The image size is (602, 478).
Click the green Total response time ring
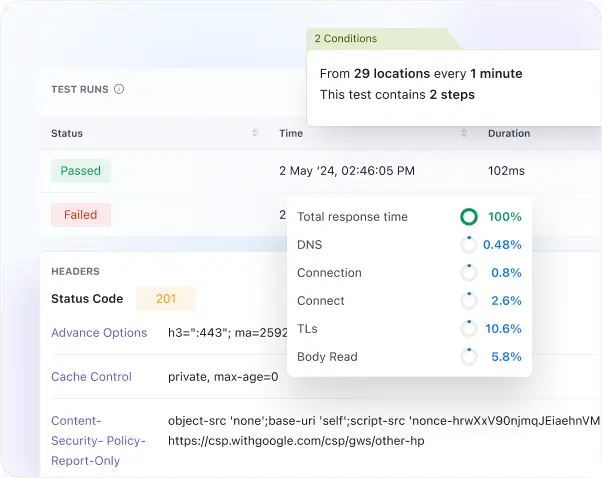pyautogui.click(x=468, y=217)
